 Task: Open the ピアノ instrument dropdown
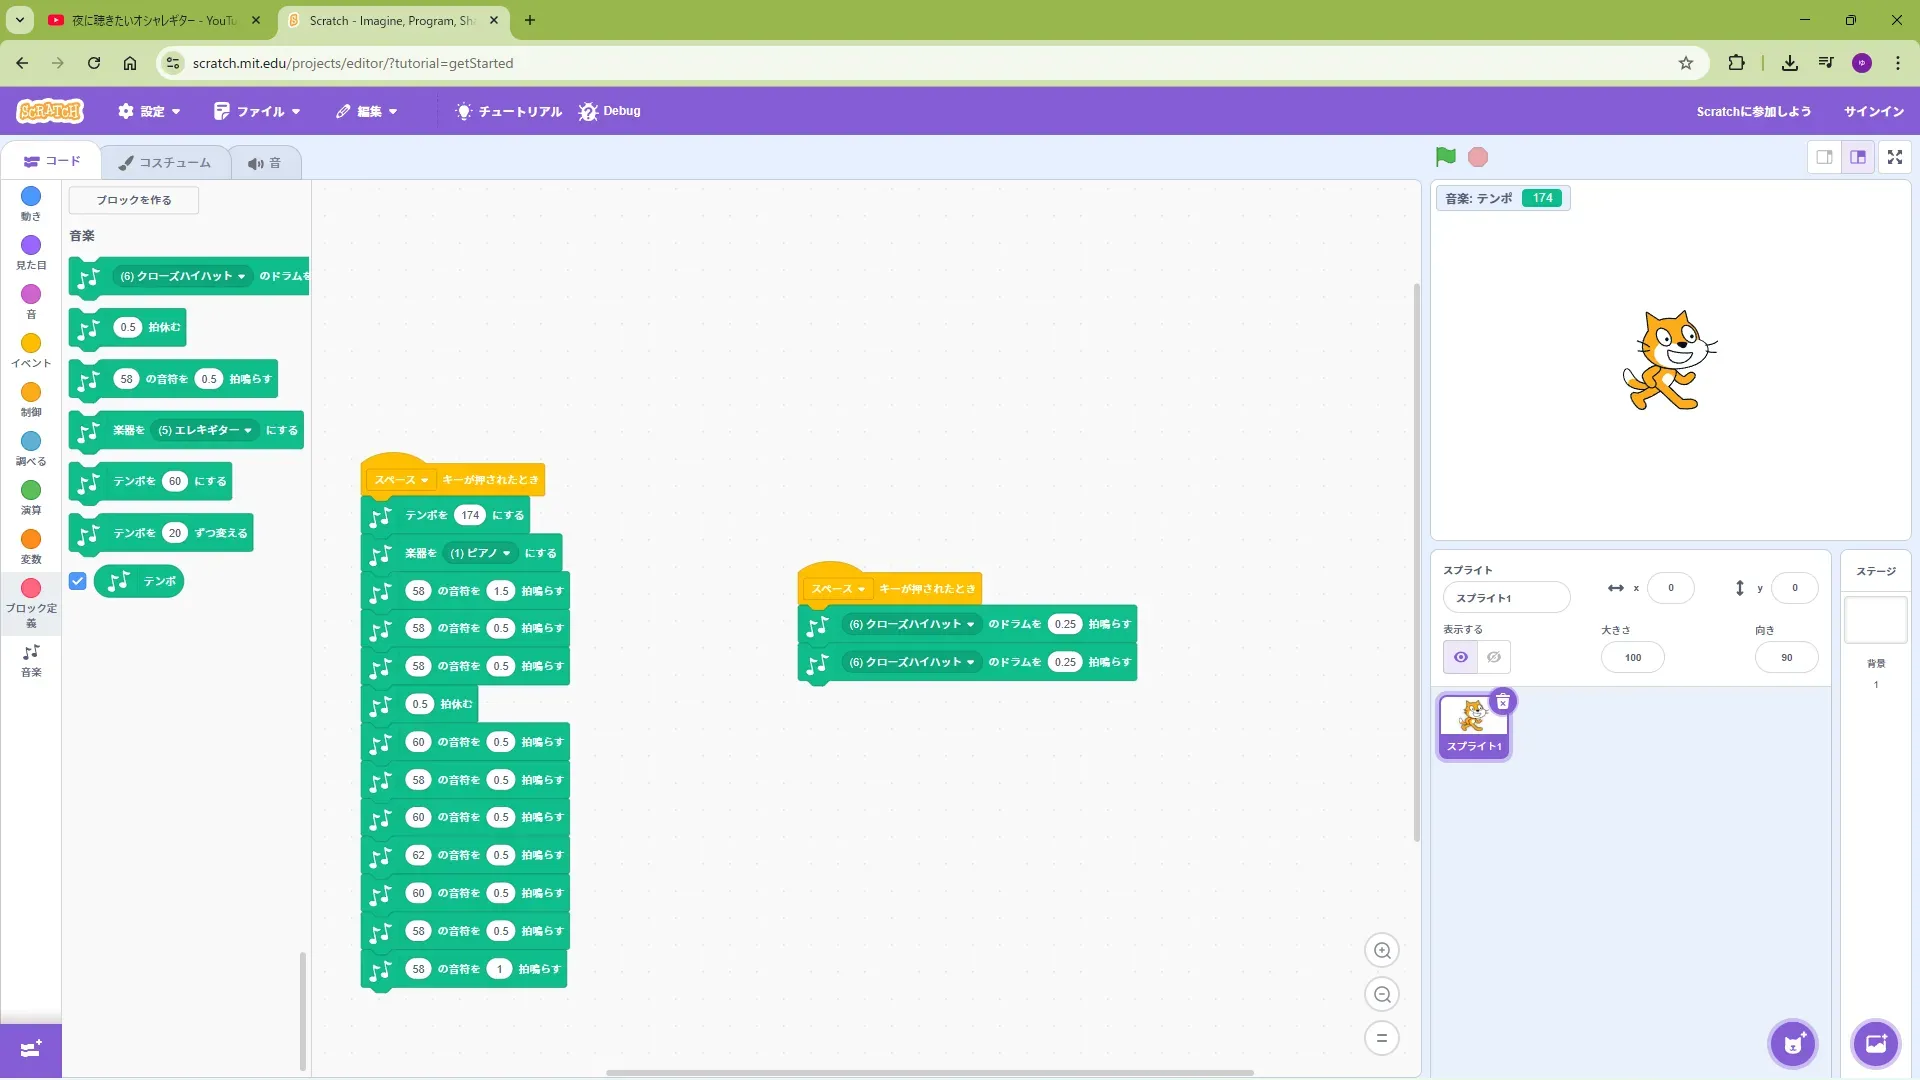481,553
